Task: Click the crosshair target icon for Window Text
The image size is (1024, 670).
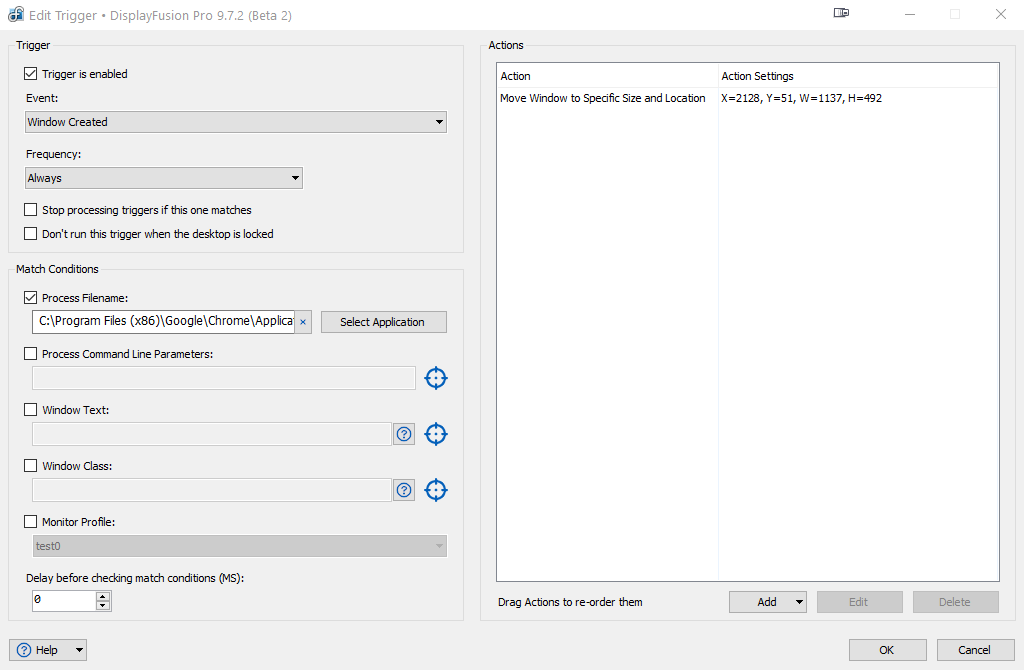Action: (435, 434)
